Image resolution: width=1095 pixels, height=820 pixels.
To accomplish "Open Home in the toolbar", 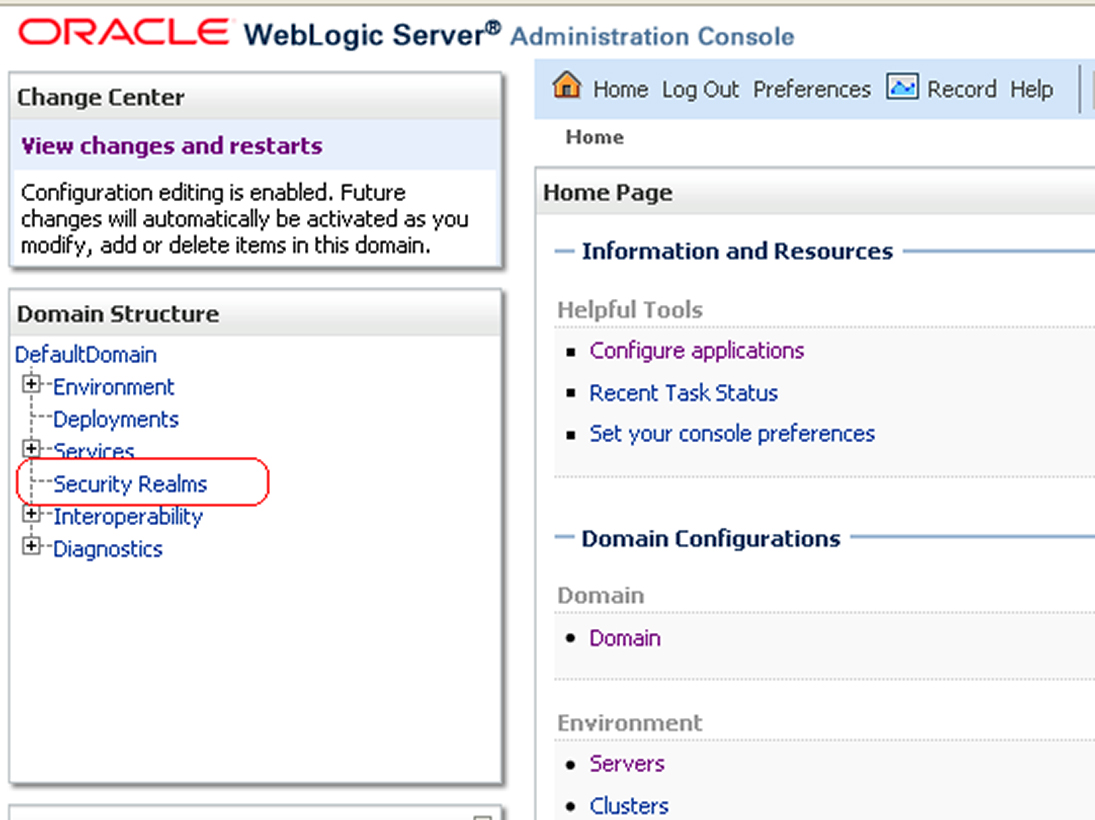I will 620,89.
